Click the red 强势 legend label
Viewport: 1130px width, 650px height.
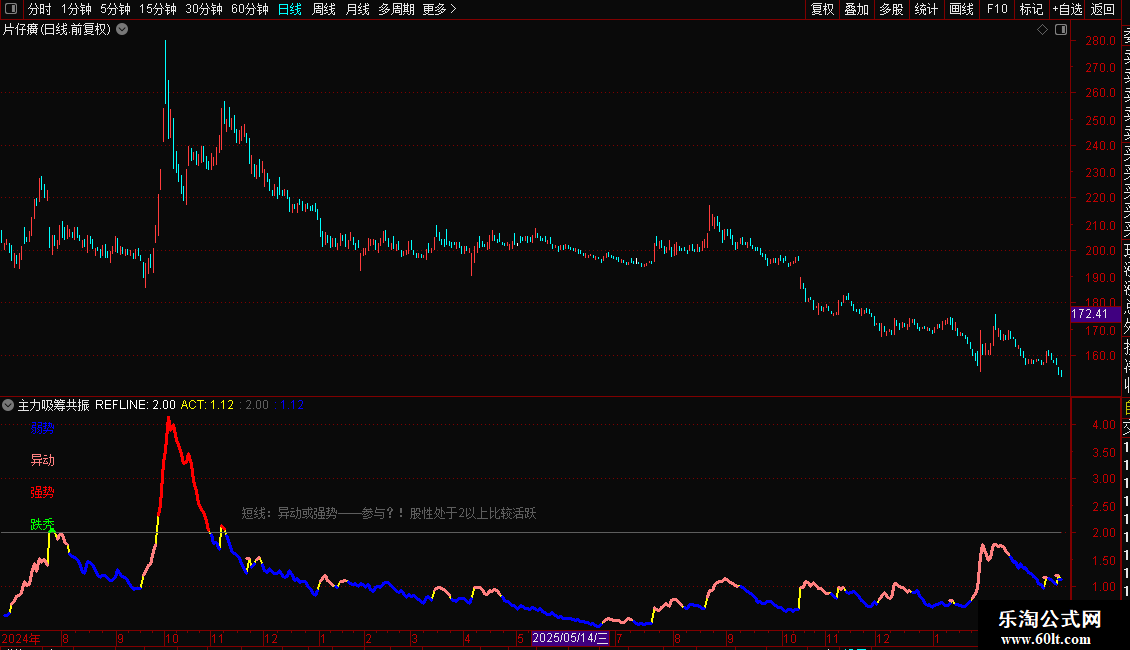[x=43, y=492]
